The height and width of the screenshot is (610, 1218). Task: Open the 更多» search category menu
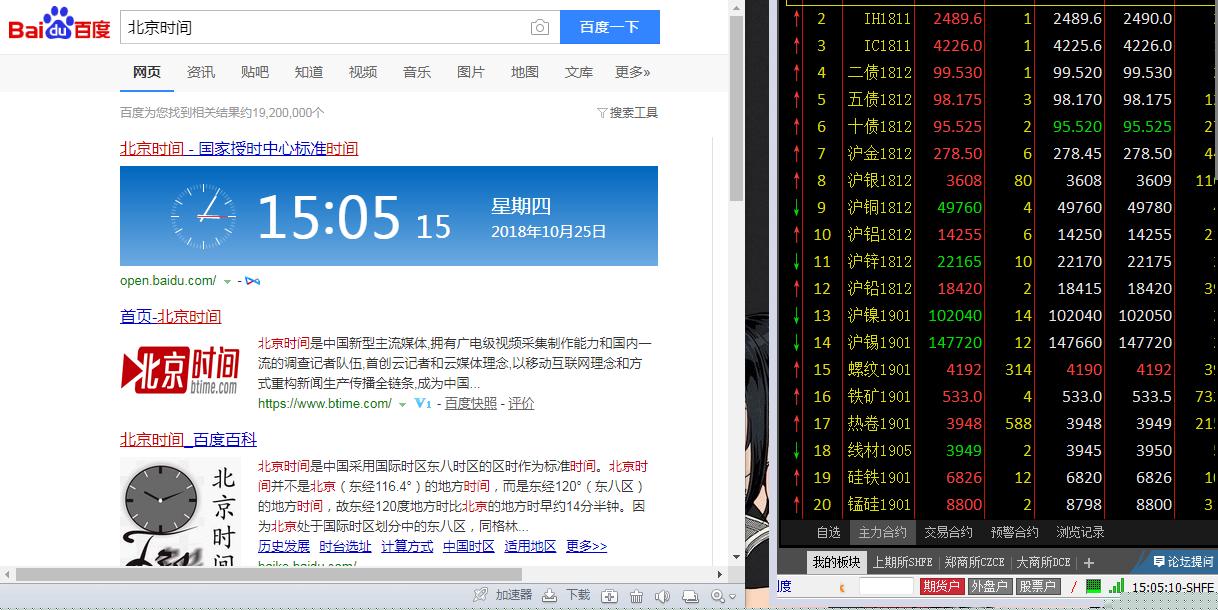point(632,72)
